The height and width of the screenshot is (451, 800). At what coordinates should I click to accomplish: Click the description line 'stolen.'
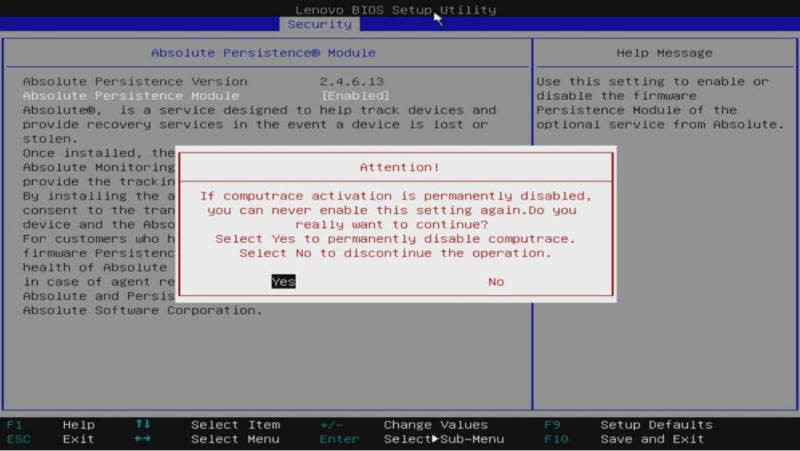pyautogui.click(x=51, y=139)
